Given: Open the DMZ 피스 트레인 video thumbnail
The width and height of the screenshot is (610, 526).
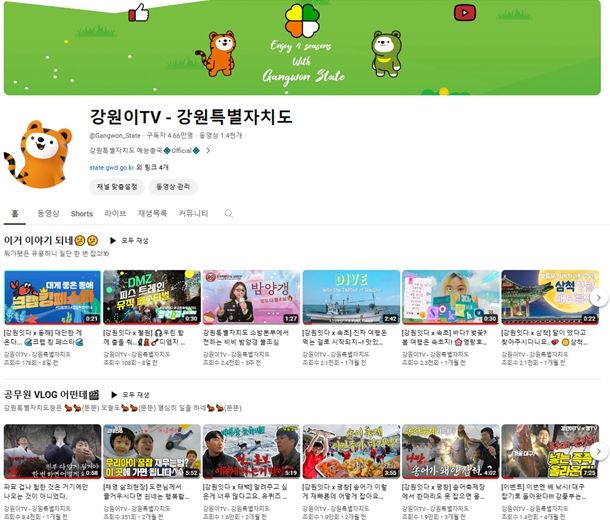Looking at the screenshot, I should [152, 297].
